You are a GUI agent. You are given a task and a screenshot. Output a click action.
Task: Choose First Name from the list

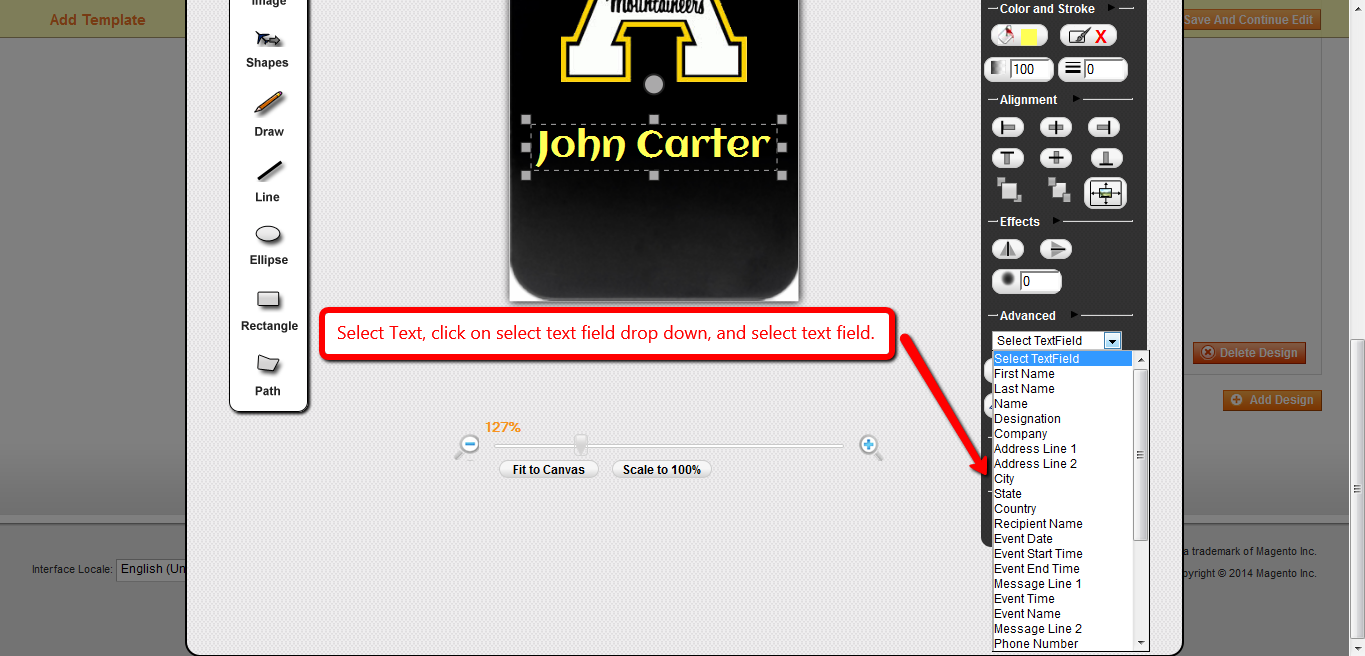point(1062,374)
